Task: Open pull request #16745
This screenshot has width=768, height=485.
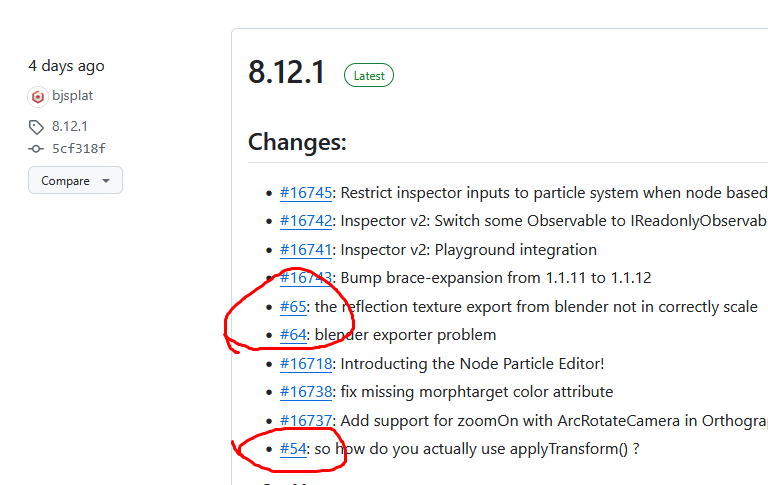Action: pos(305,193)
